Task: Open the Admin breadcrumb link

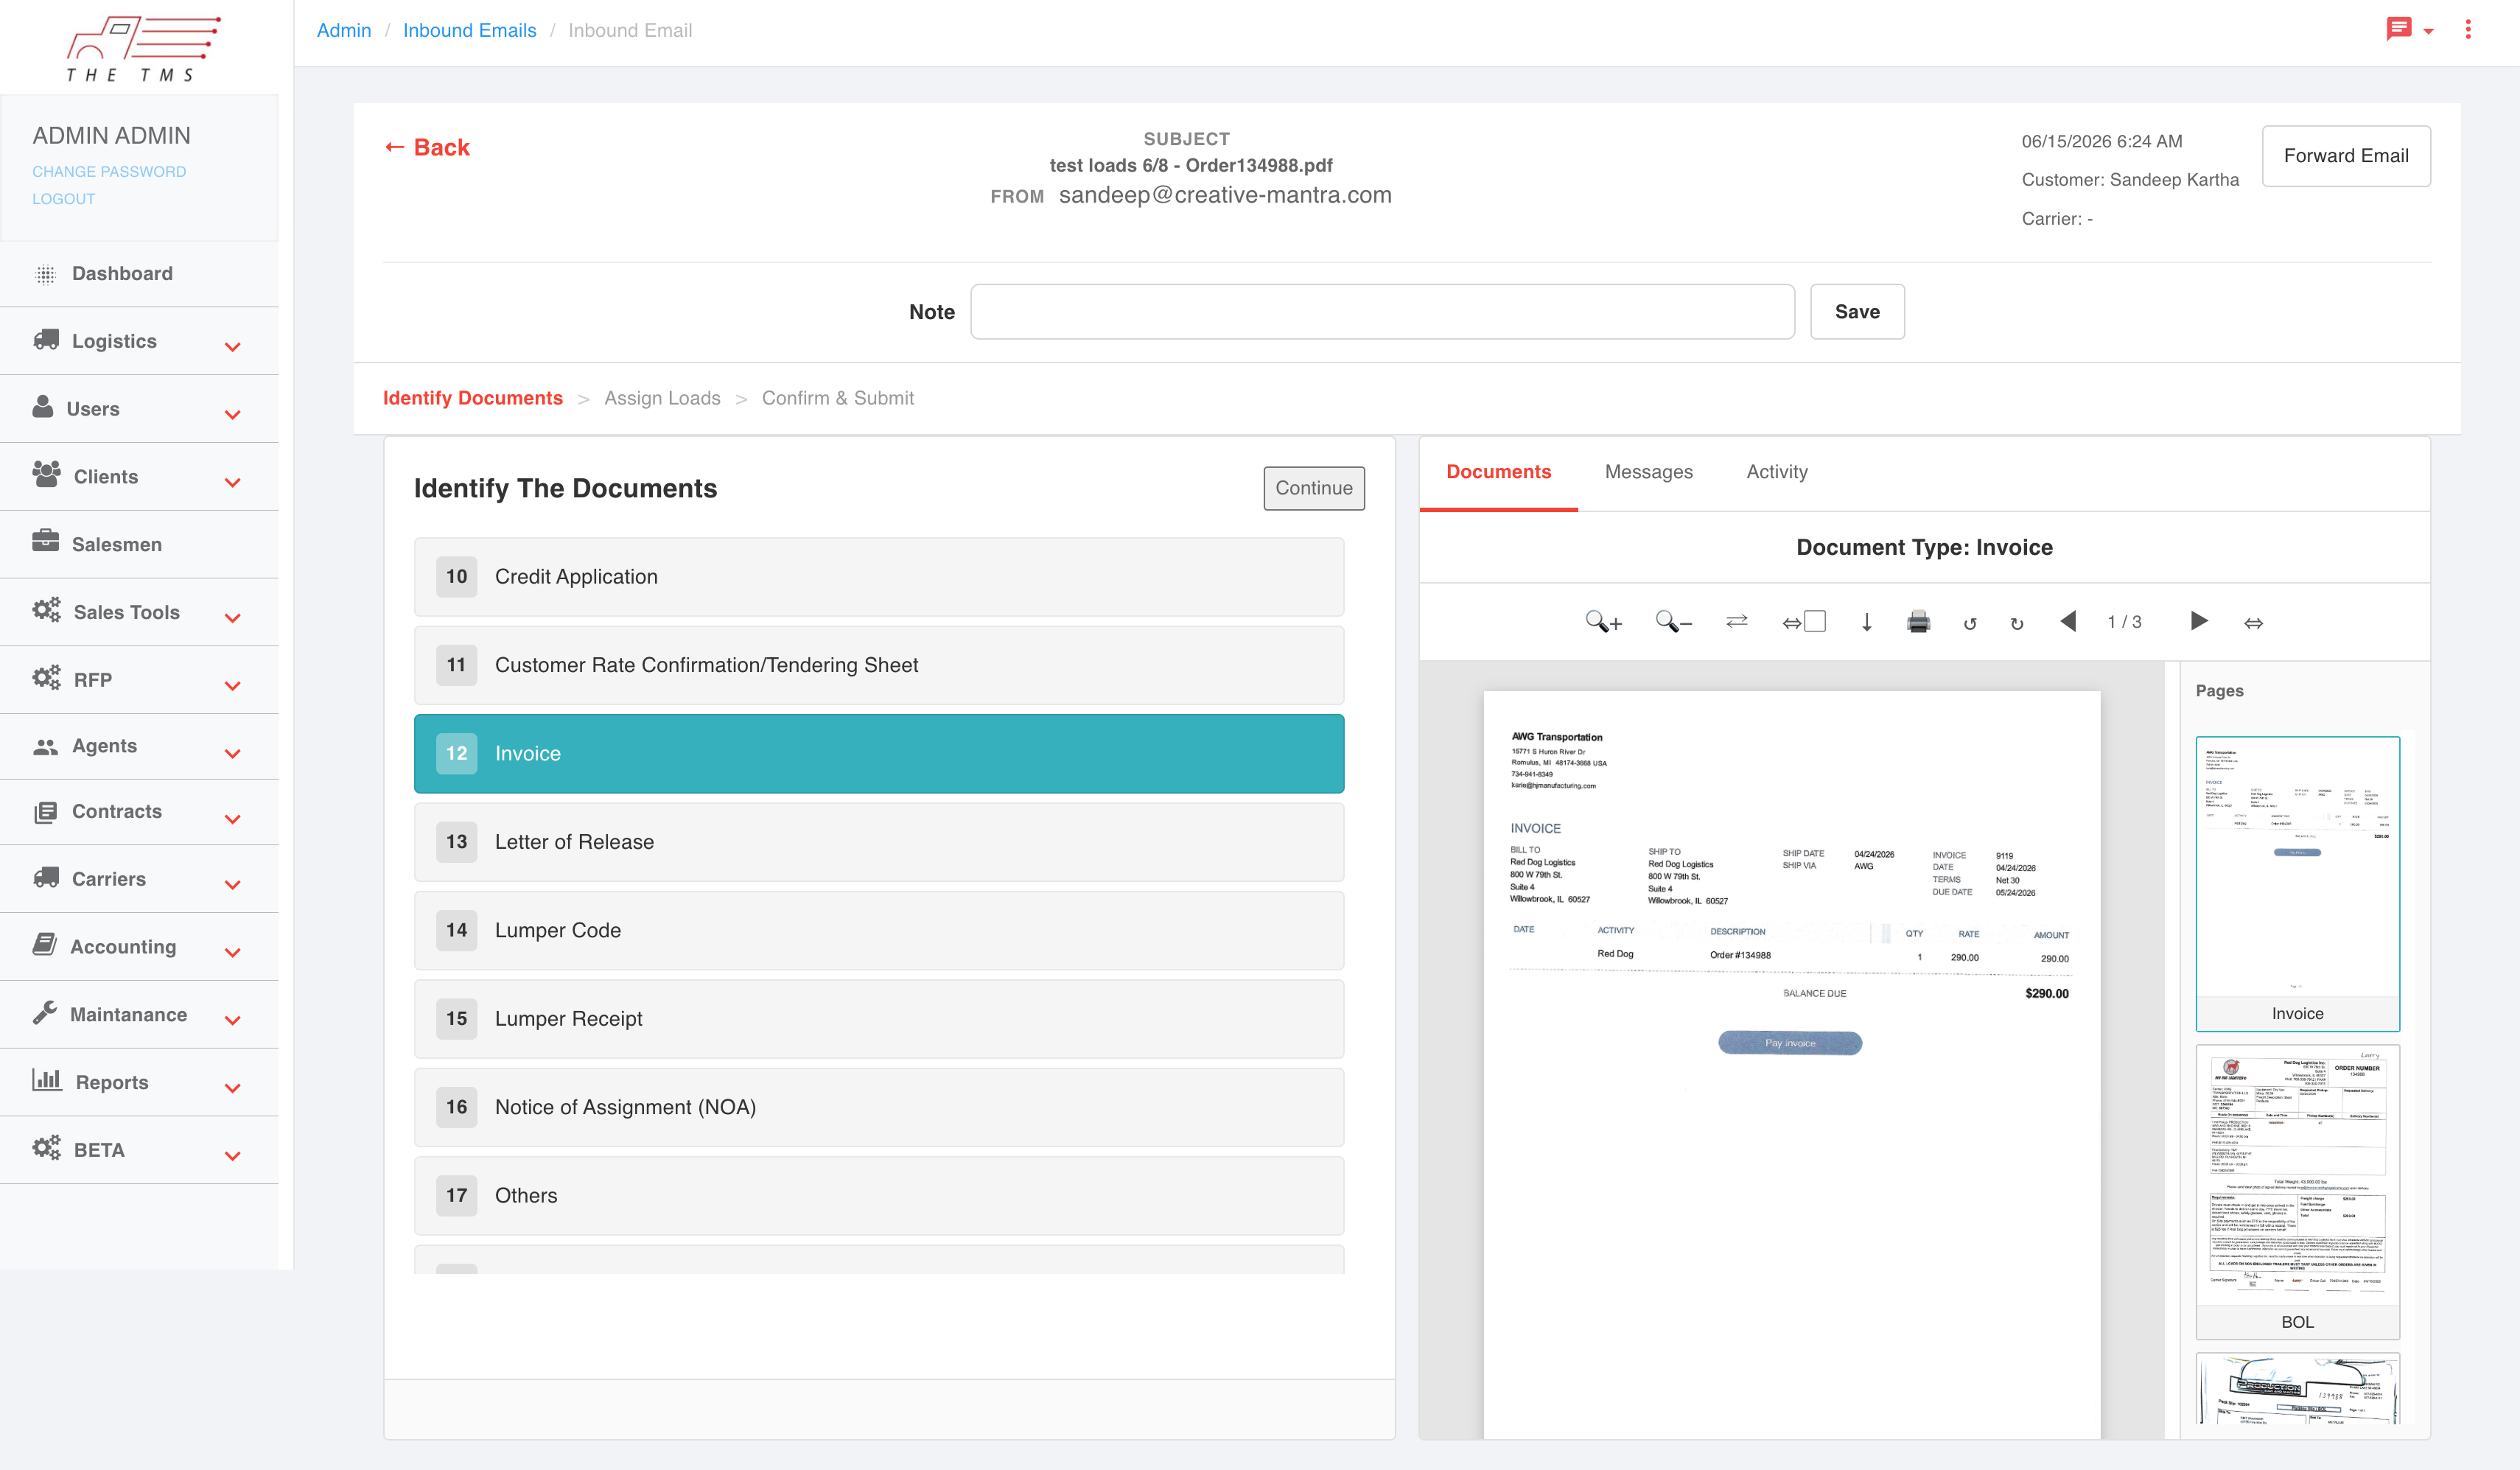Action: (343, 30)
